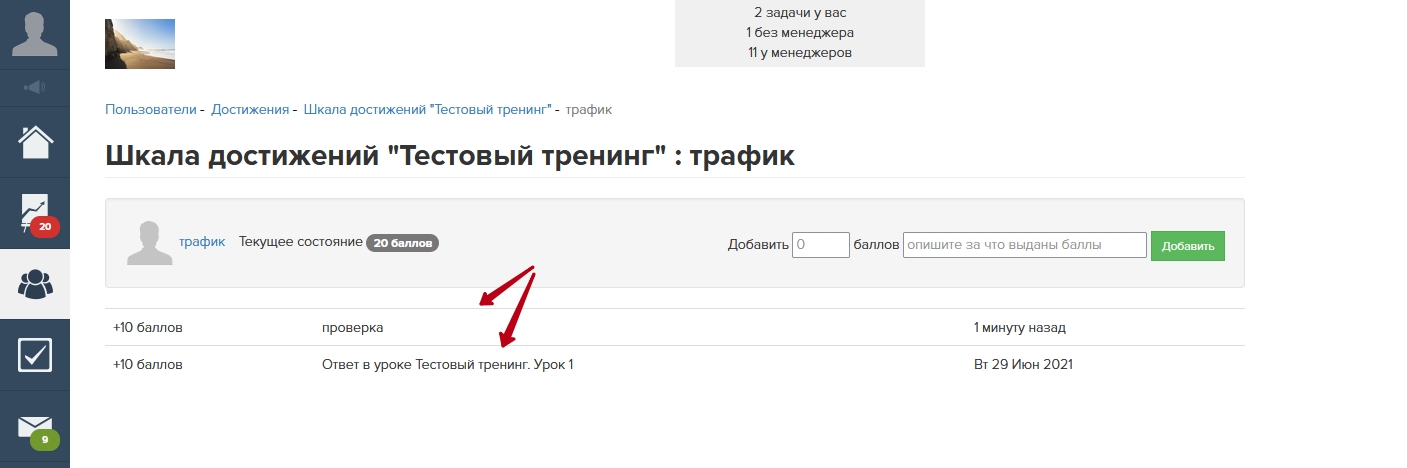Open the mail icon with 9 badge

tap(35, 428)
